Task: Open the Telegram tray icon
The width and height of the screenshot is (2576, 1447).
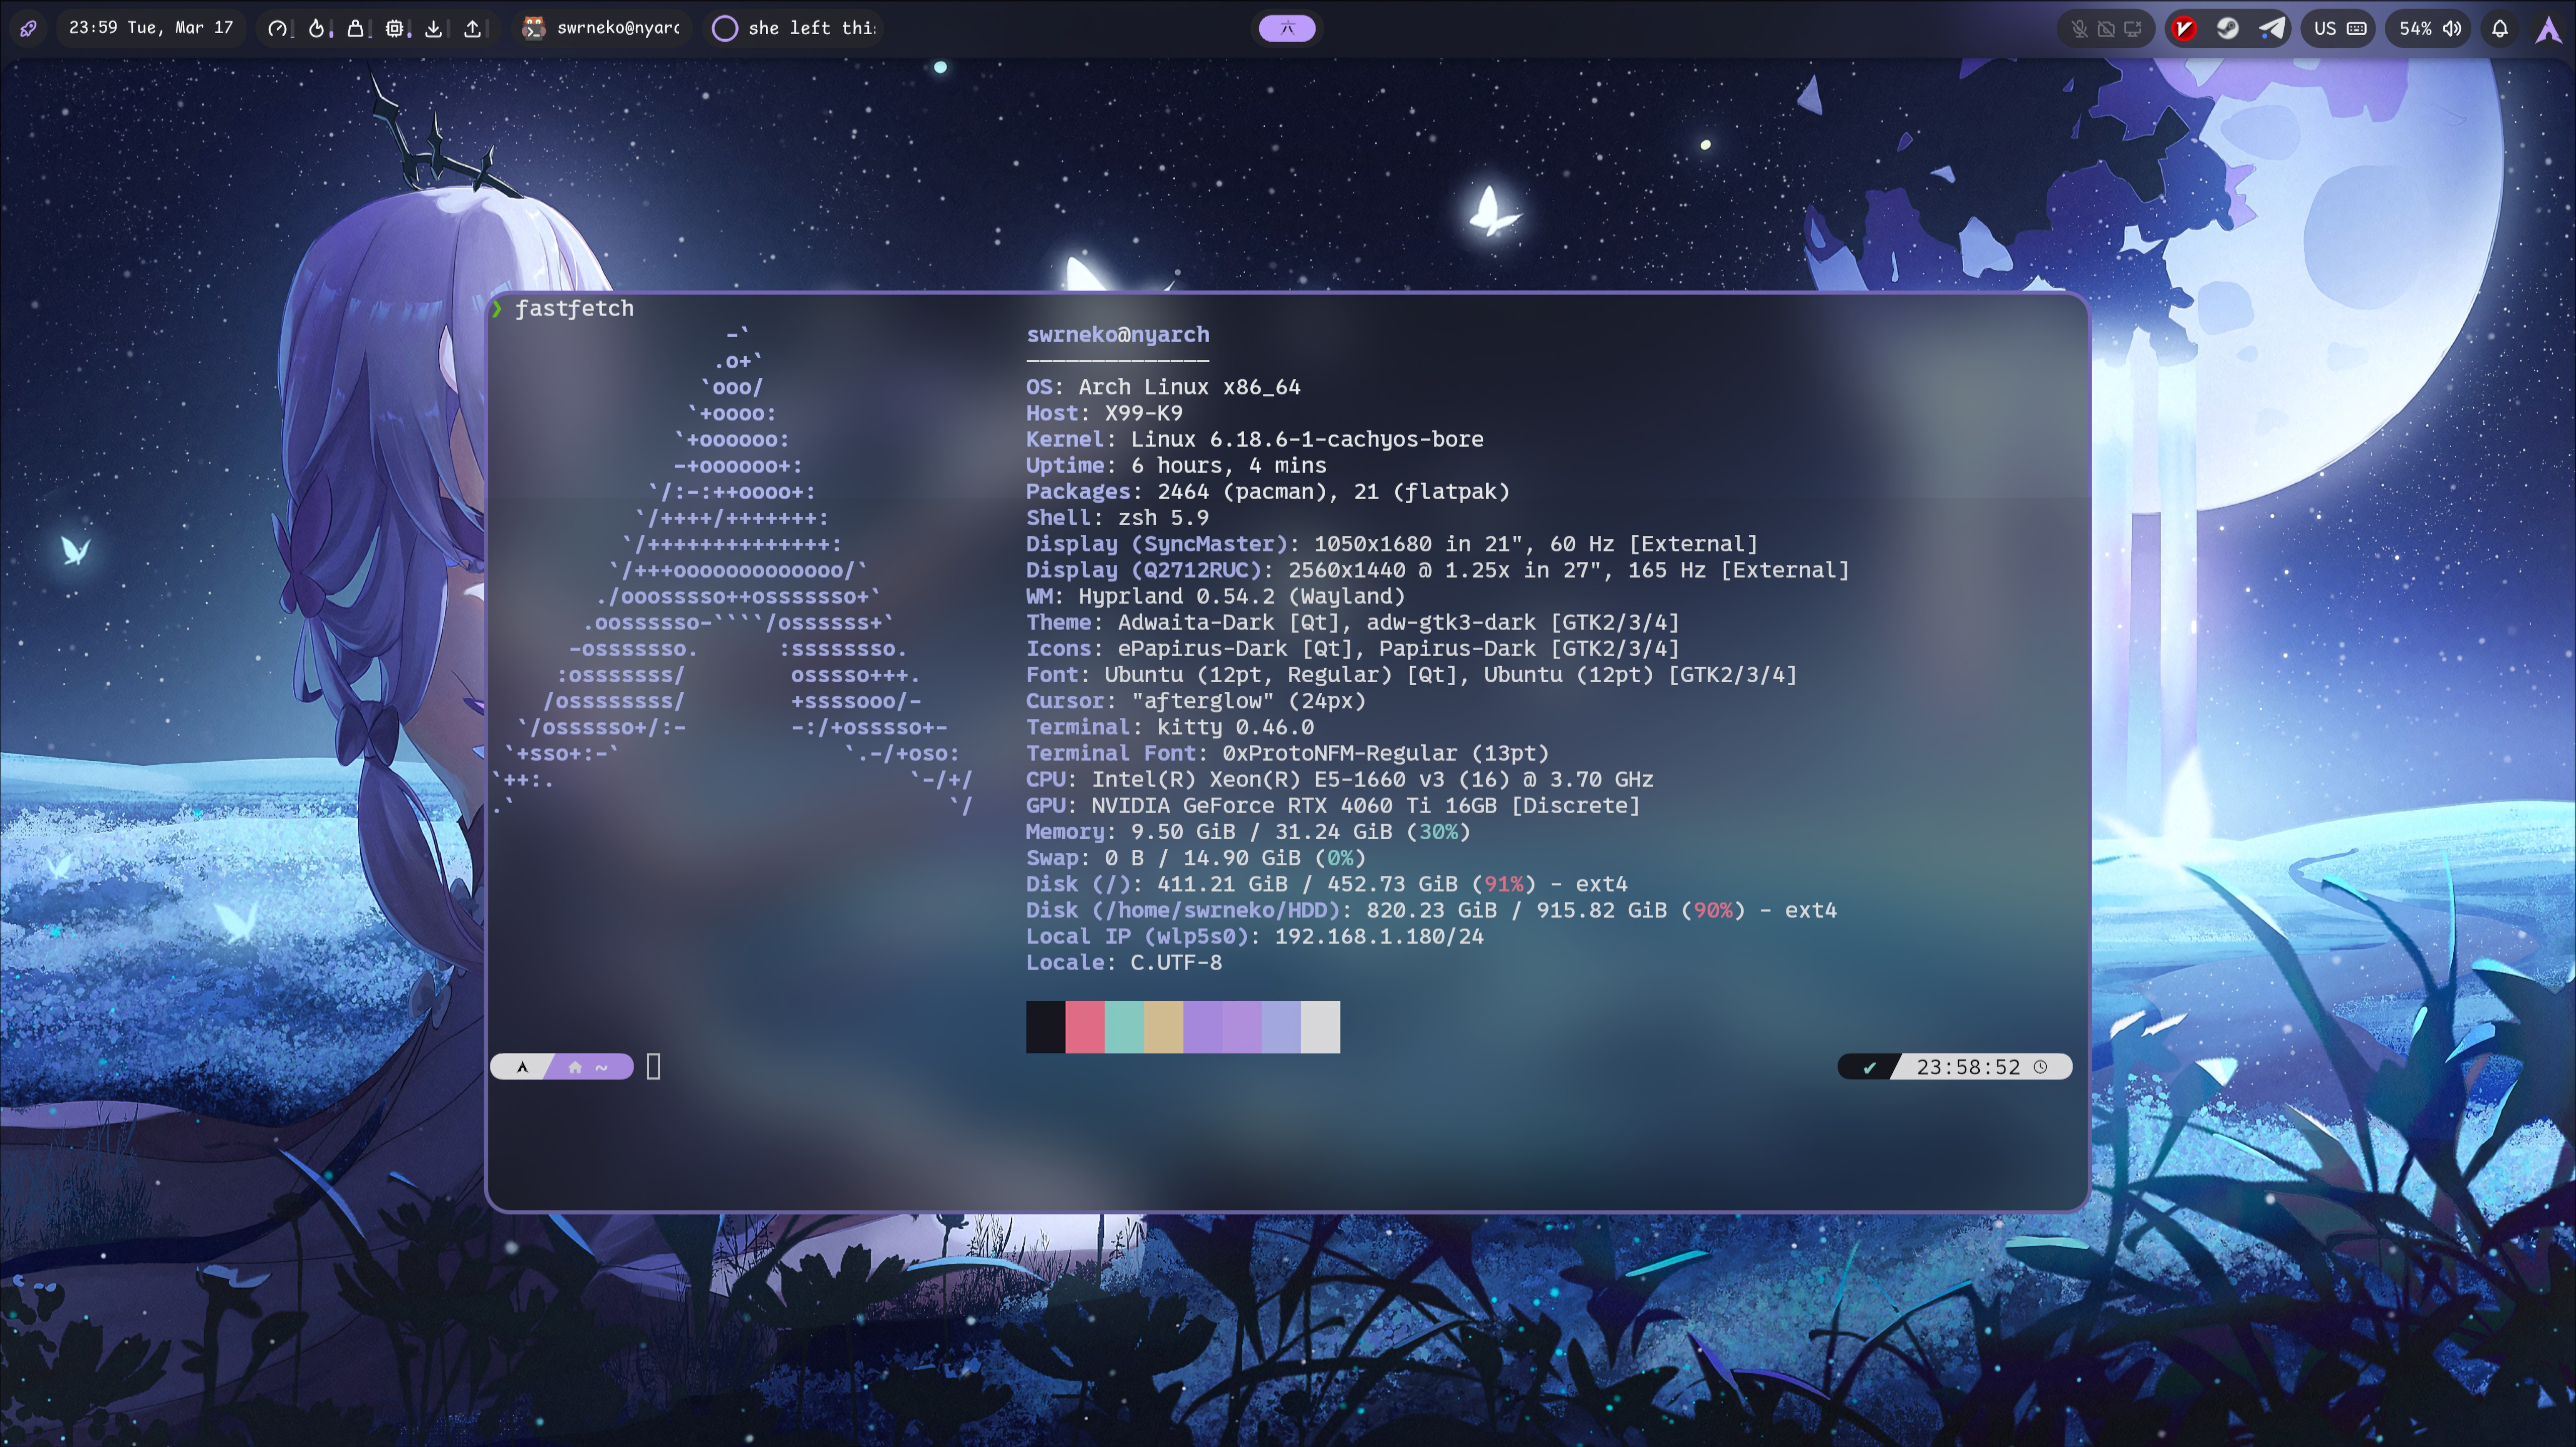Action: [x=2272, y=29]
